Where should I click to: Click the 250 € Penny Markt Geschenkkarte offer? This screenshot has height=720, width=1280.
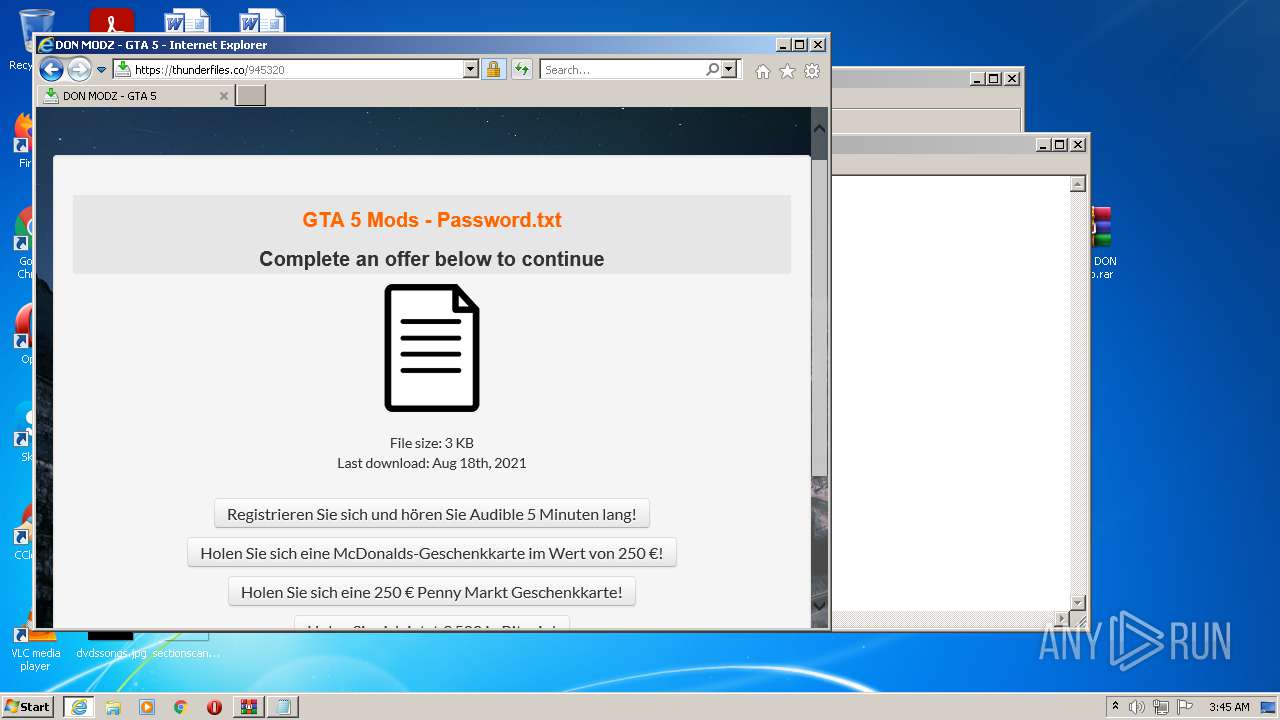tap(432, 592)
